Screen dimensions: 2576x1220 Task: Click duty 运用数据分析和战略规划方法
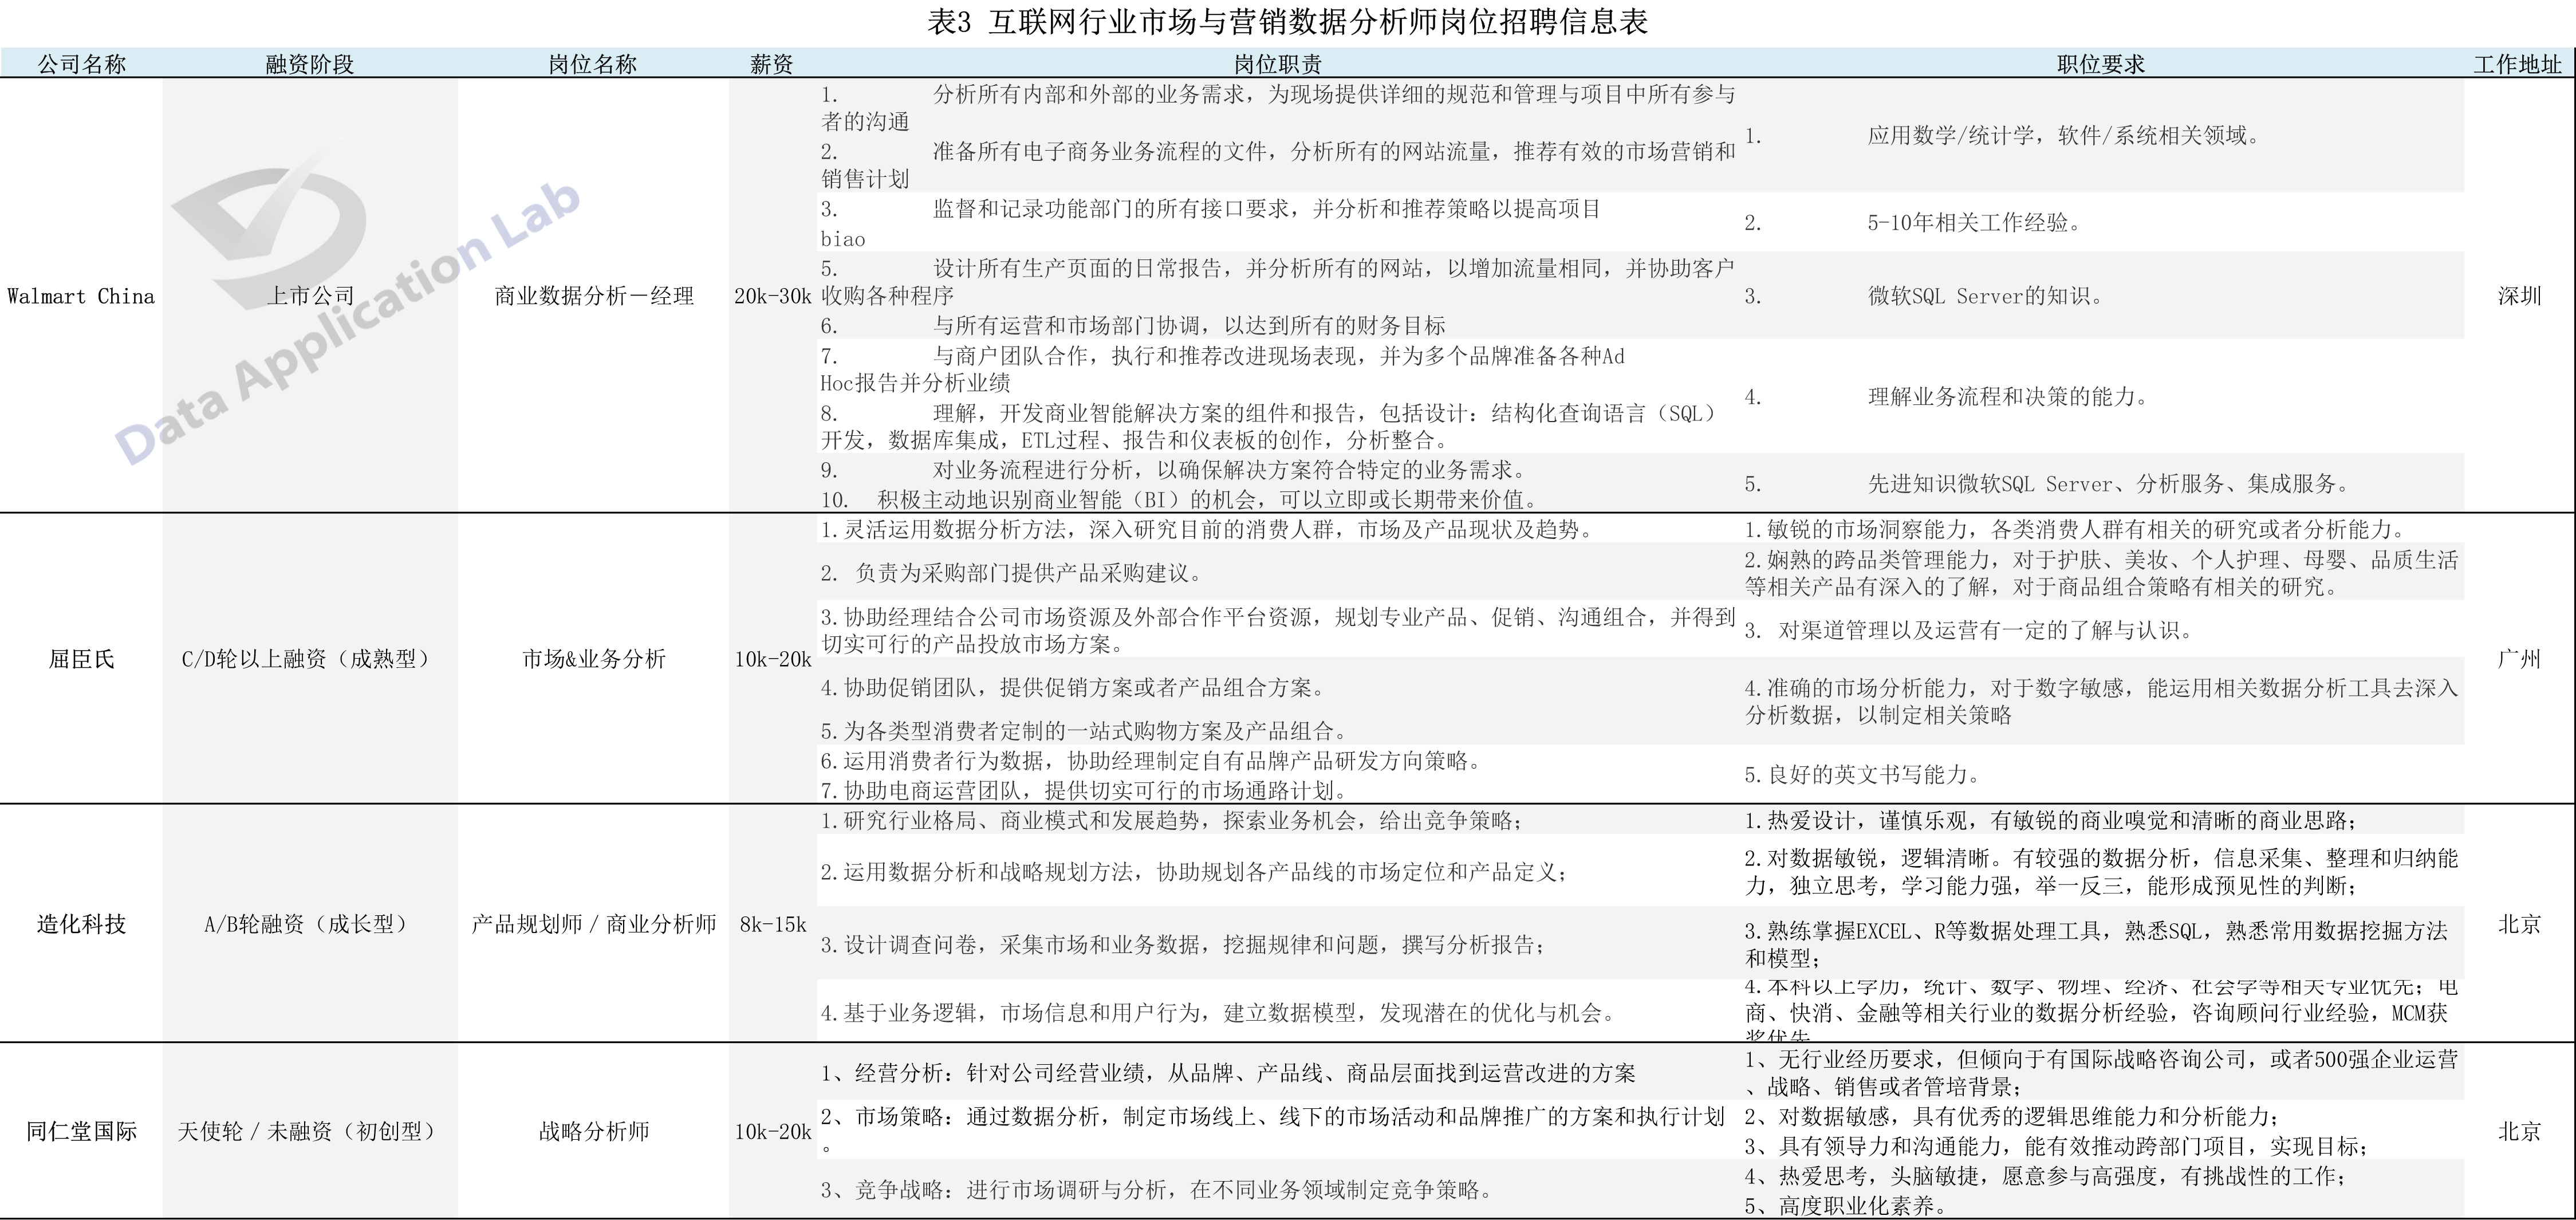tap(1195, 872)
